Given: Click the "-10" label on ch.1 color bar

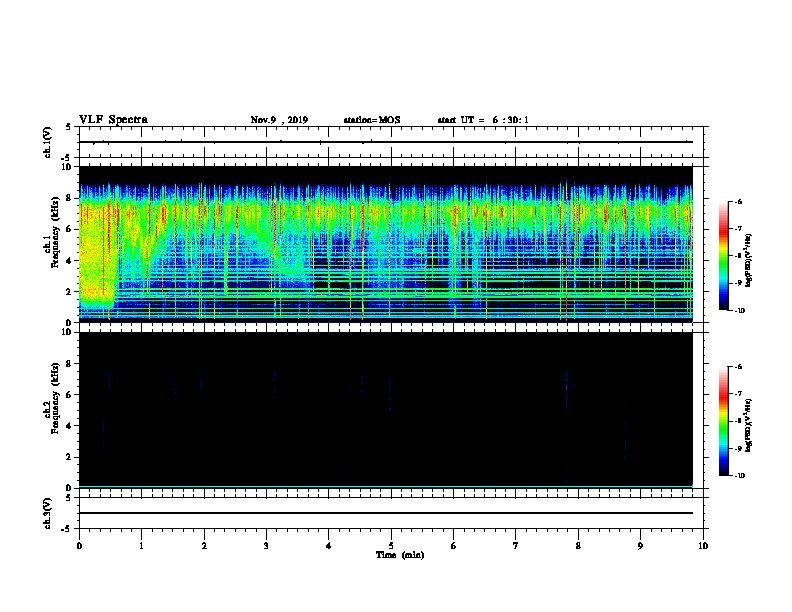Looking at the screenshot, I should point(739,311).
